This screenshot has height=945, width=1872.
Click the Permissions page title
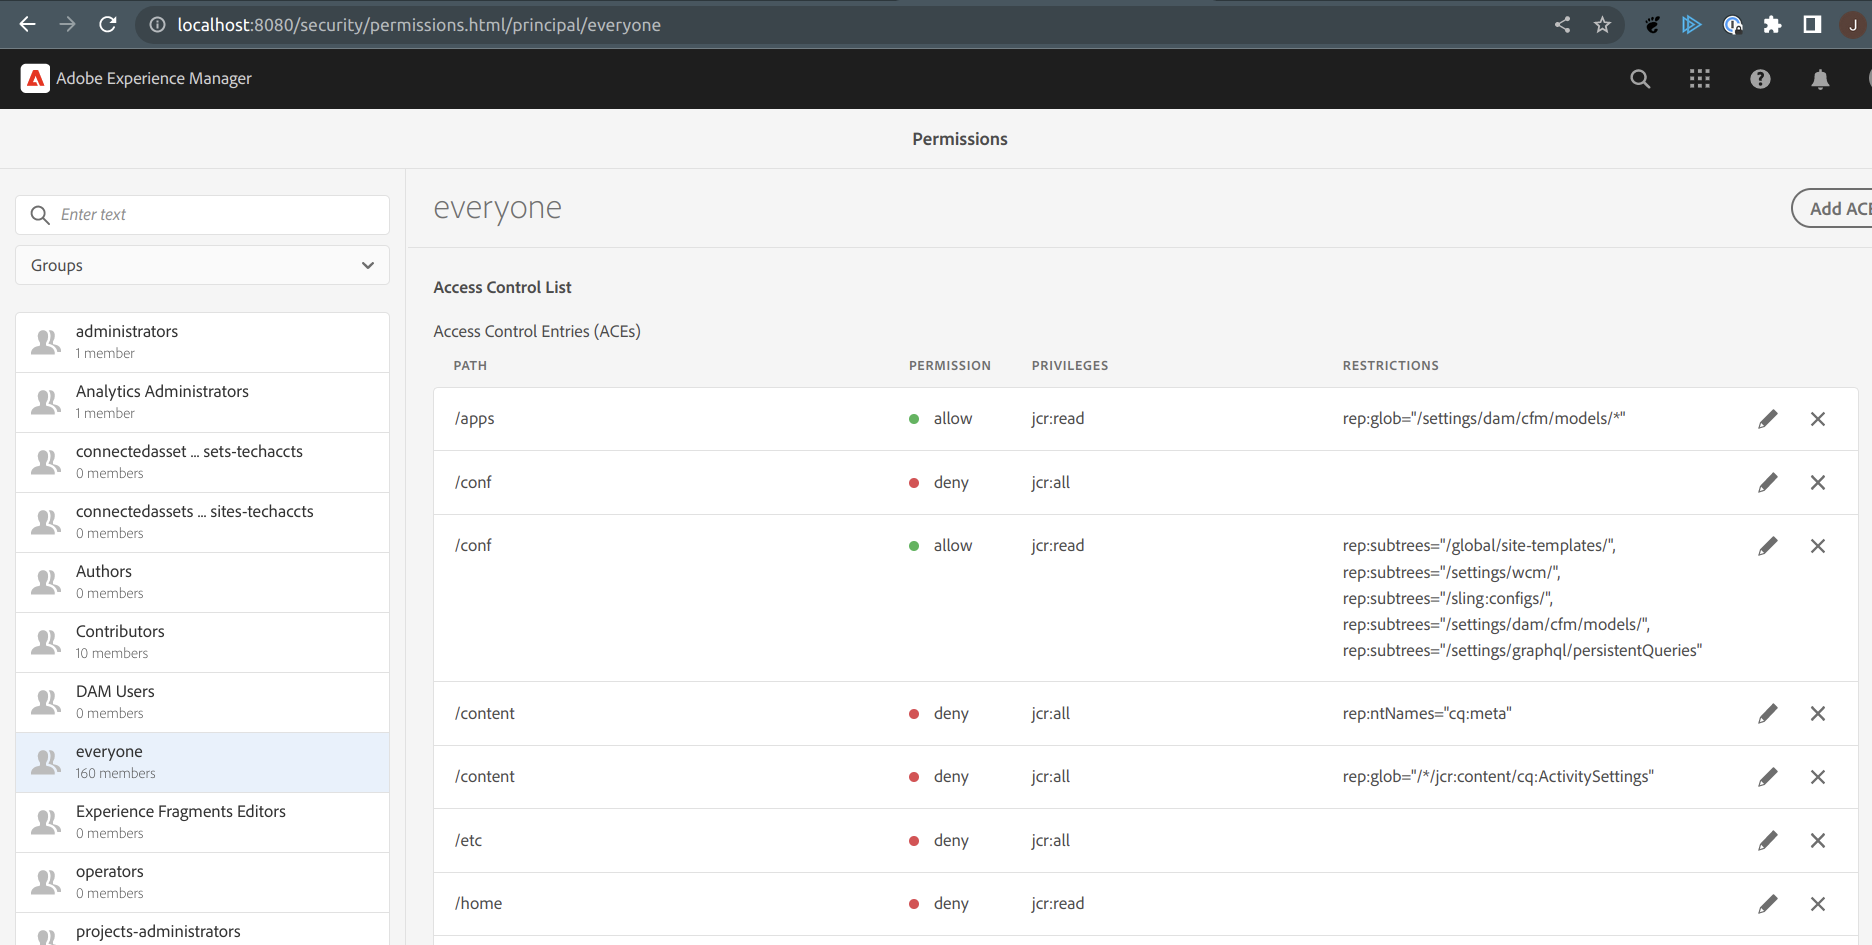click(x=960, y=139)
